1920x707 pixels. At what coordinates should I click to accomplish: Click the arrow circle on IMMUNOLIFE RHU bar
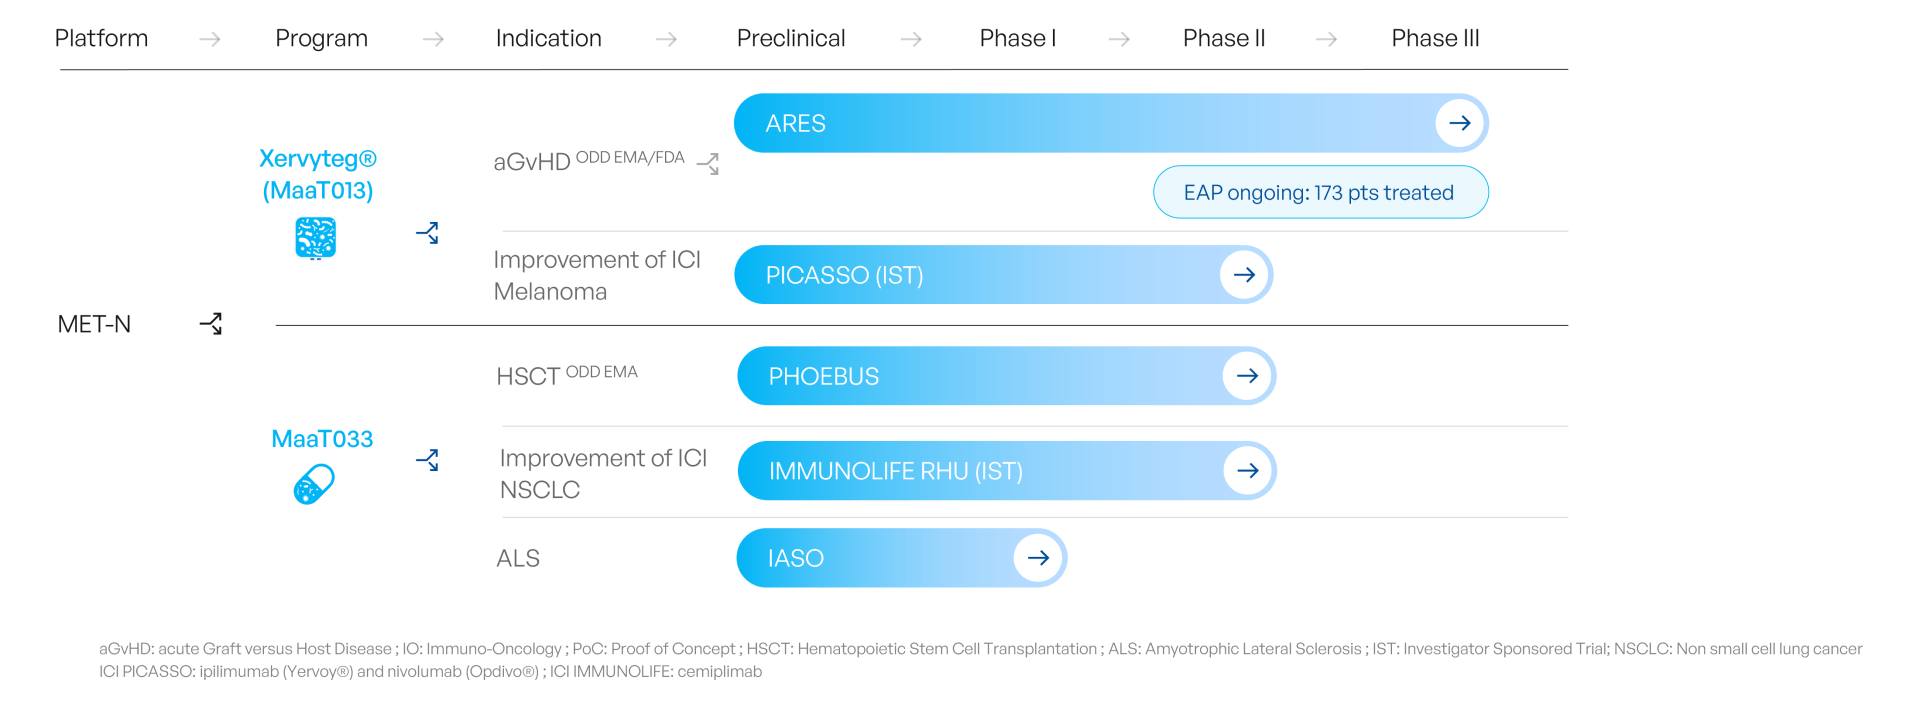(1248, 471)
